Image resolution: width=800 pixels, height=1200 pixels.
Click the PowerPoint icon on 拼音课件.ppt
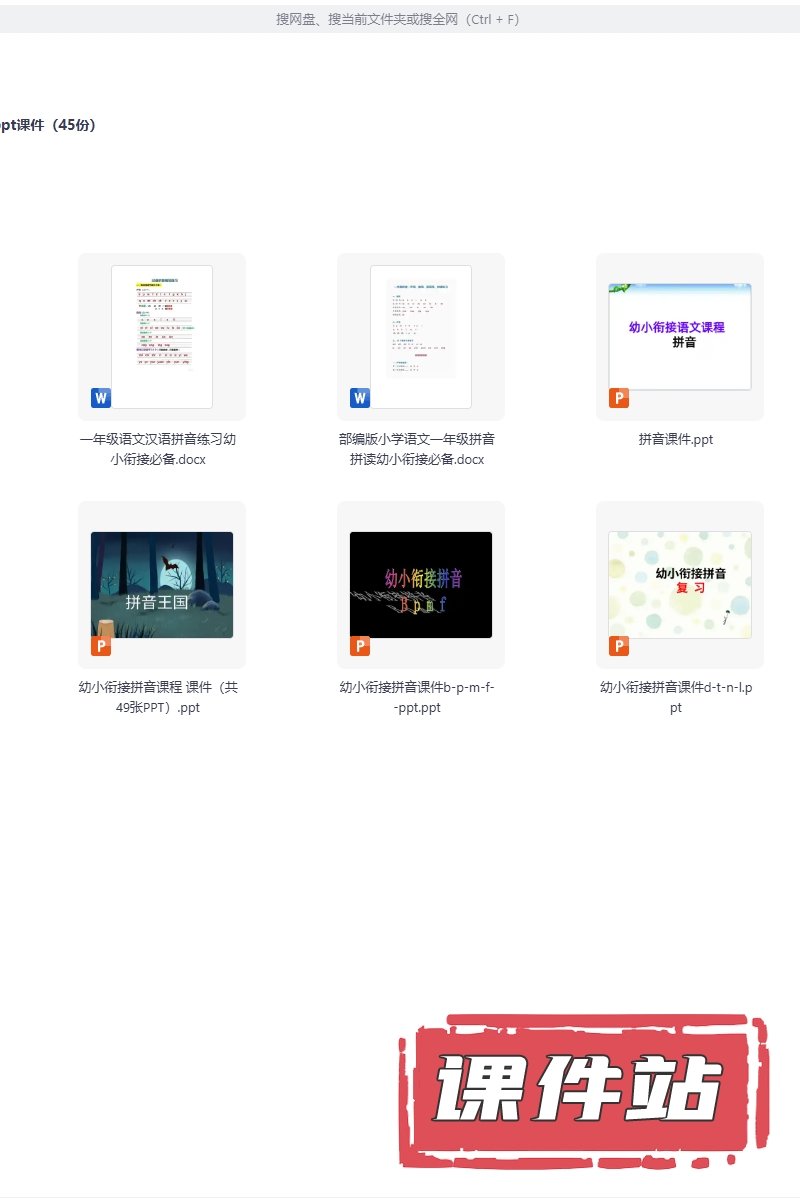(x=619, y=398)
